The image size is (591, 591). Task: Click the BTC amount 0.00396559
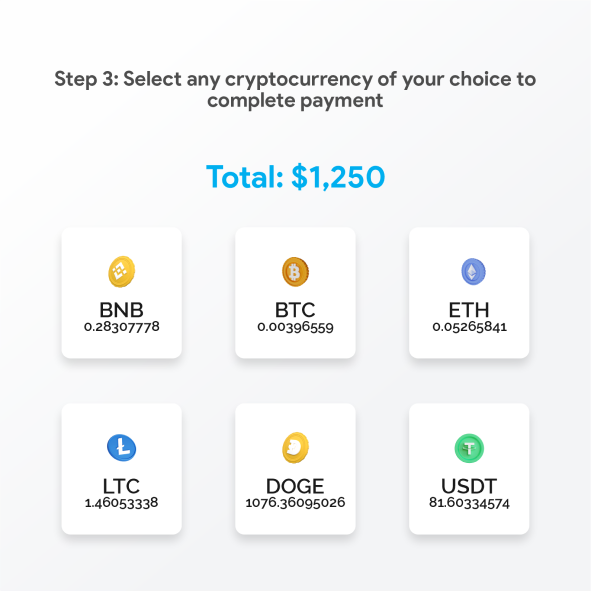[x=296, y=327]
